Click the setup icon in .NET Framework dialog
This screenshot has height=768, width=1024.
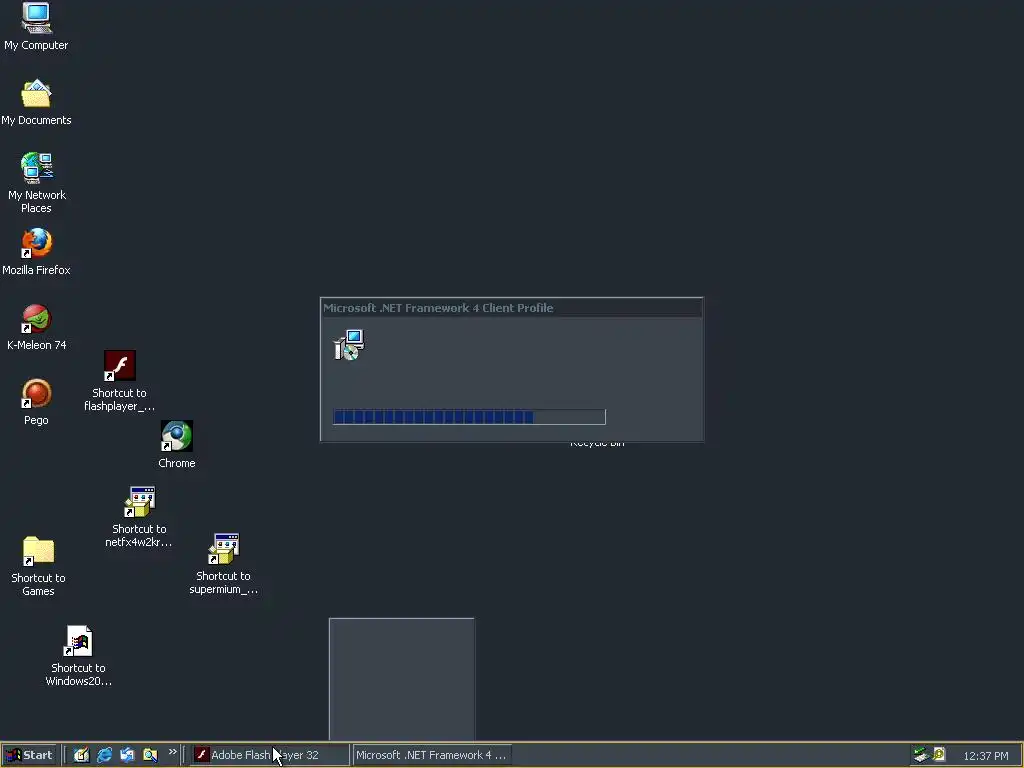pos(349,345)
